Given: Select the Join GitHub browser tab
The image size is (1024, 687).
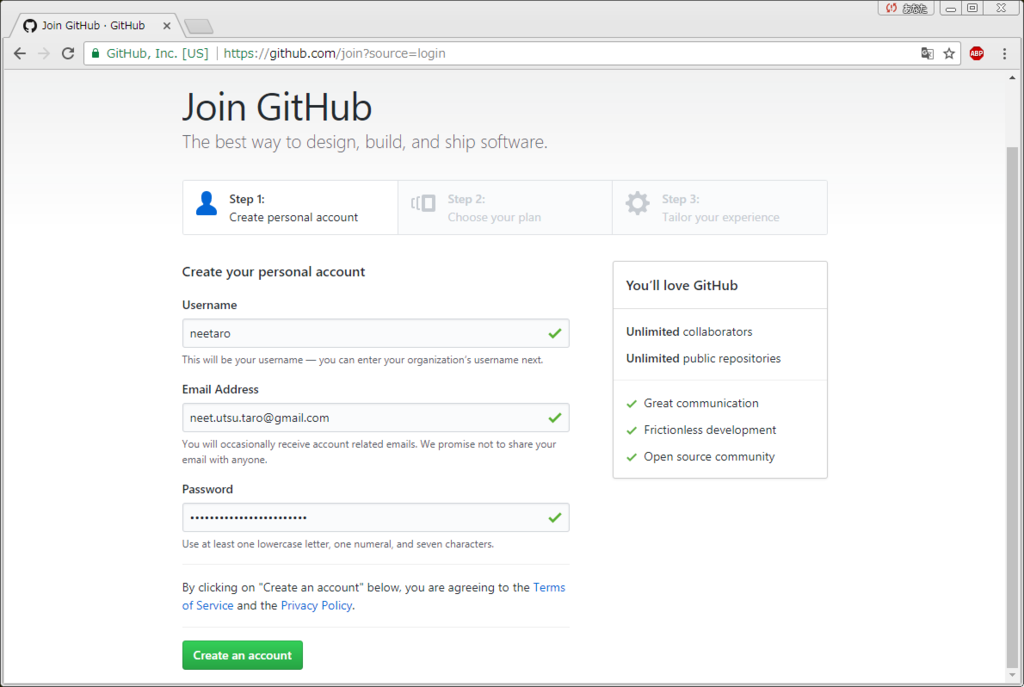Looking at the screenshot, I should point(93,25).
